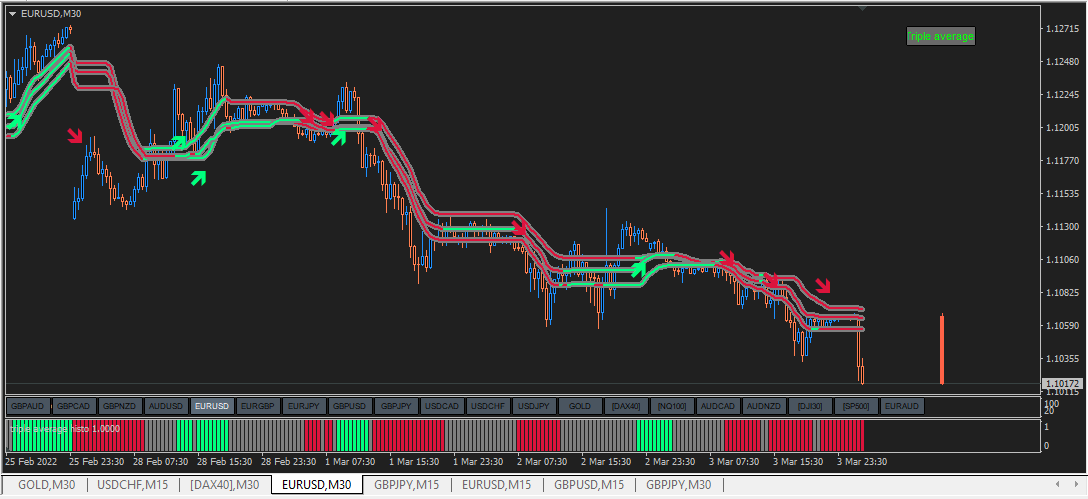This screenshot has width=1088, height=499.
Task: Switch to the USDCHF,M15 chart tab
Action: [x=133, y=484]
